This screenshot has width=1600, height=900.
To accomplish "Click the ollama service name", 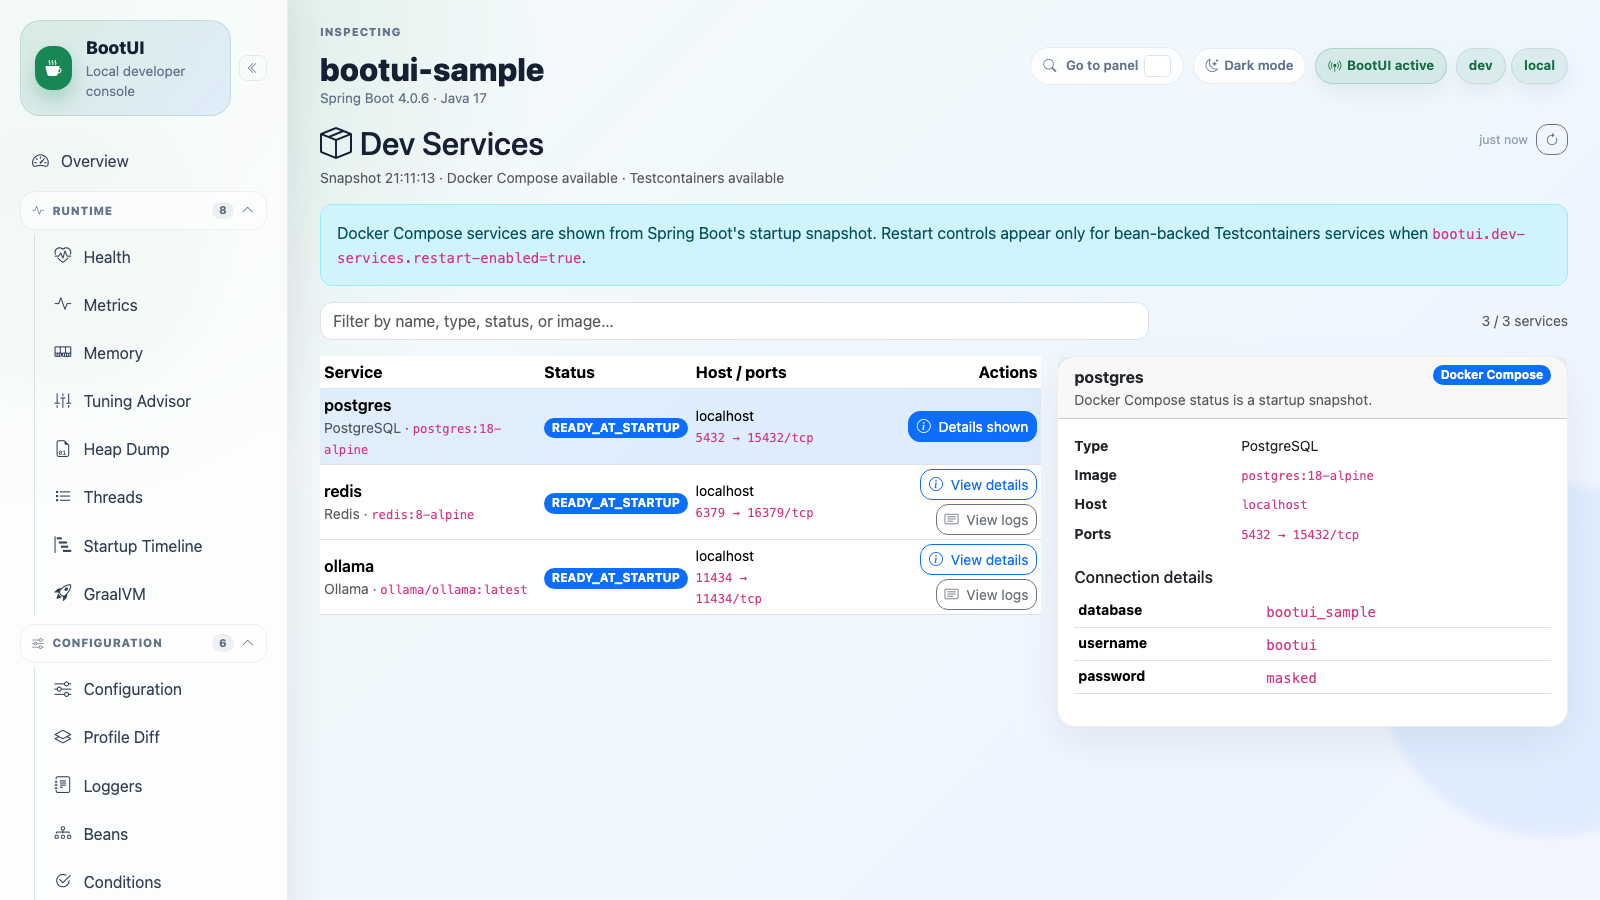I will pyautogui.click(x=349, y=566).
